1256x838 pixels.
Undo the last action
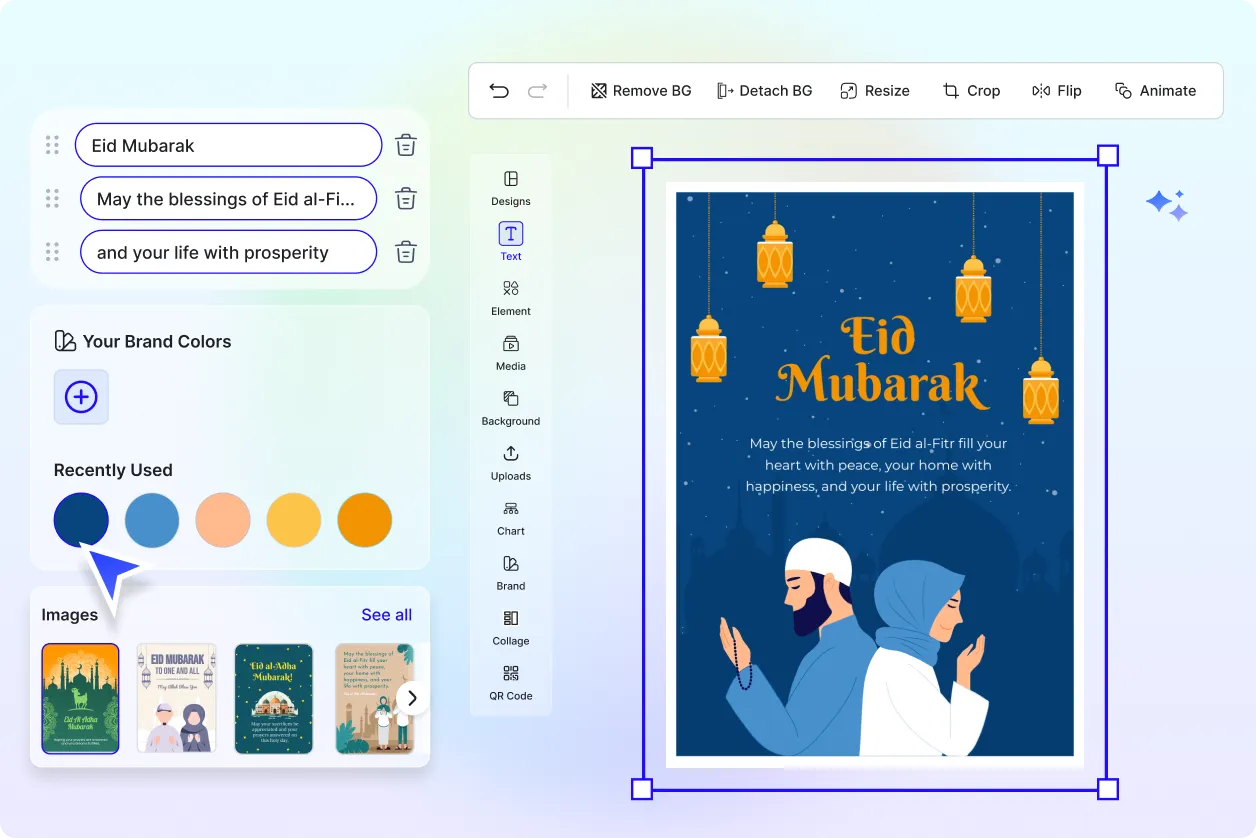(499, 90)
